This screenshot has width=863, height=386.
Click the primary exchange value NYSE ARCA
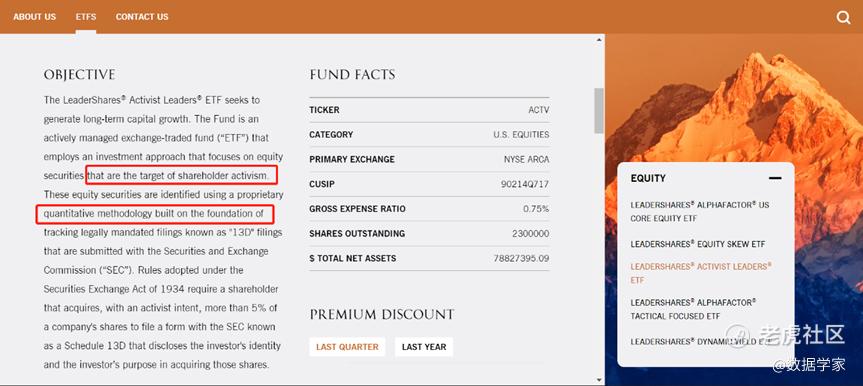click(x=526, y=159)
